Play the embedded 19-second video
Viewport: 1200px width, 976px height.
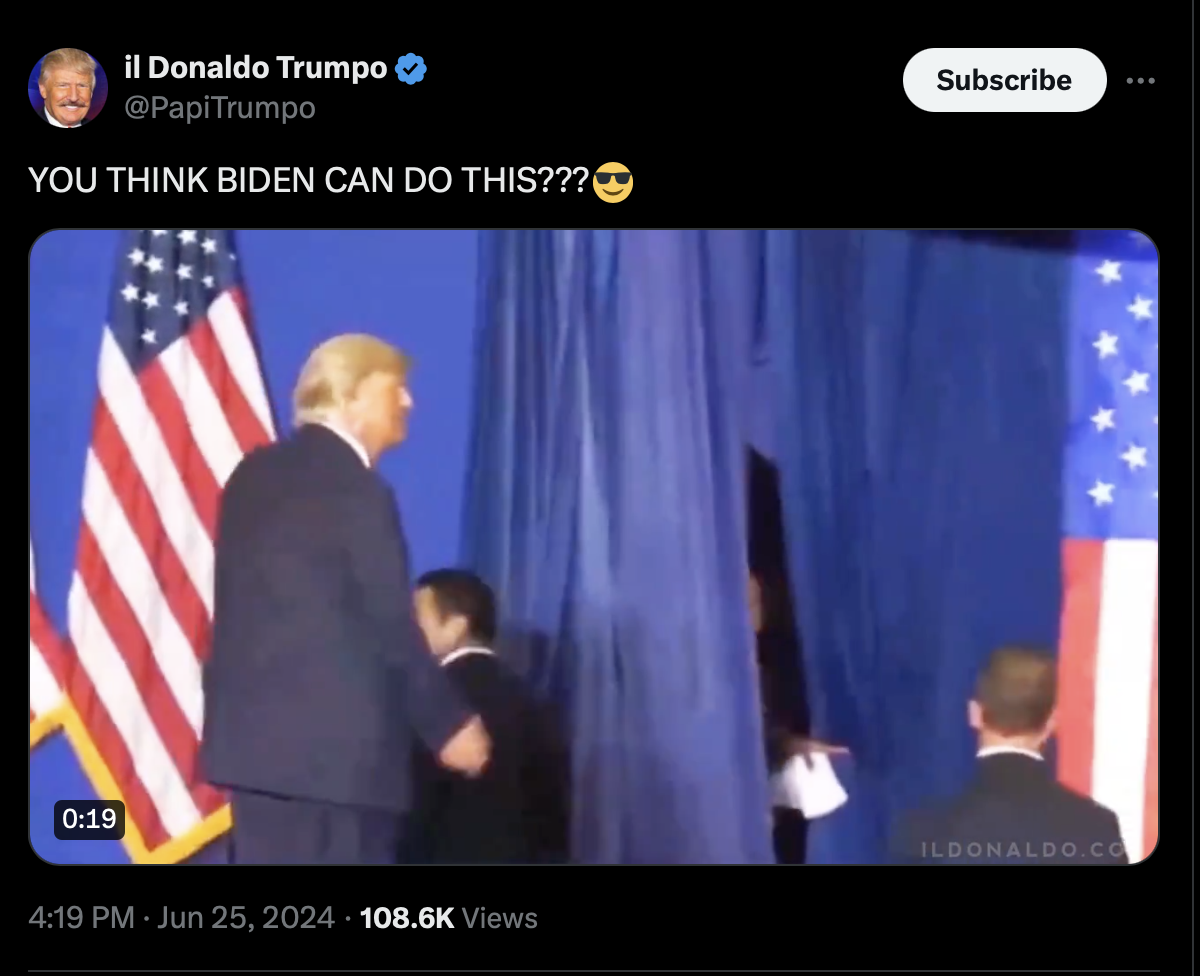594,547
